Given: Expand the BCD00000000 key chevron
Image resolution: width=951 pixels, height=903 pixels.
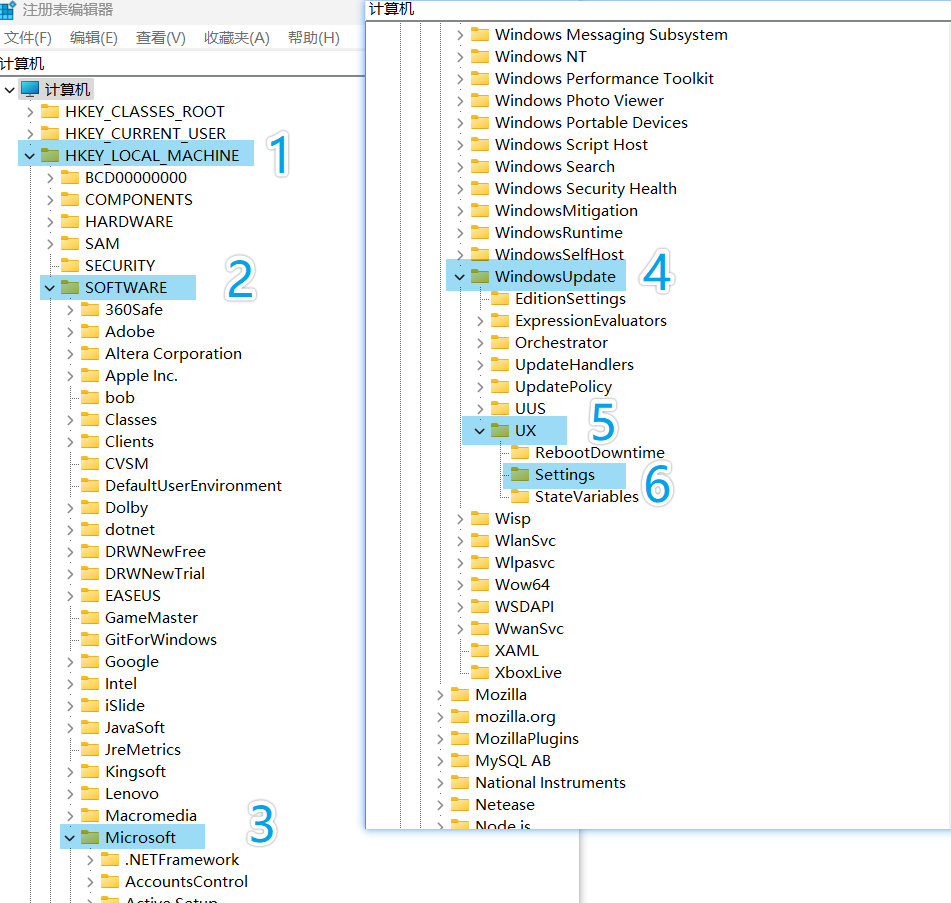Looking at the screenshot, I should pyautogui.click(x=50, y=178).
